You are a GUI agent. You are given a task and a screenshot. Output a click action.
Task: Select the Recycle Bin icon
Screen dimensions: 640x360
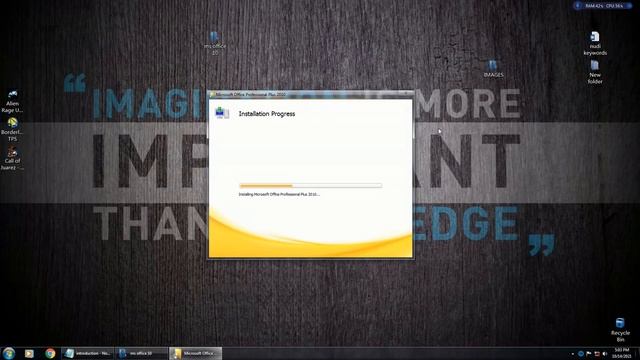pyautogui.click(x=620, y=330)
